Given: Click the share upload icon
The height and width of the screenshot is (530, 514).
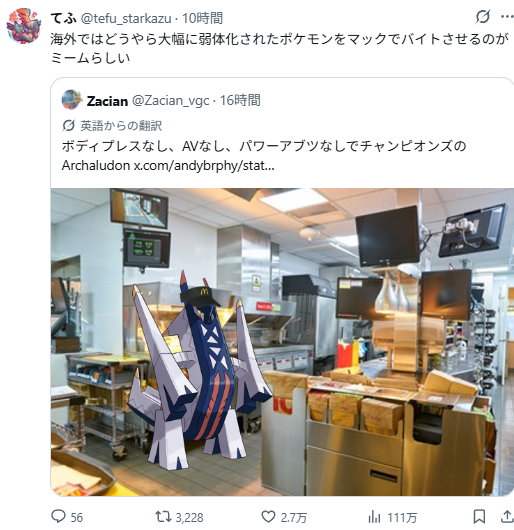Looking at the screenshot, I should point(507,516).
